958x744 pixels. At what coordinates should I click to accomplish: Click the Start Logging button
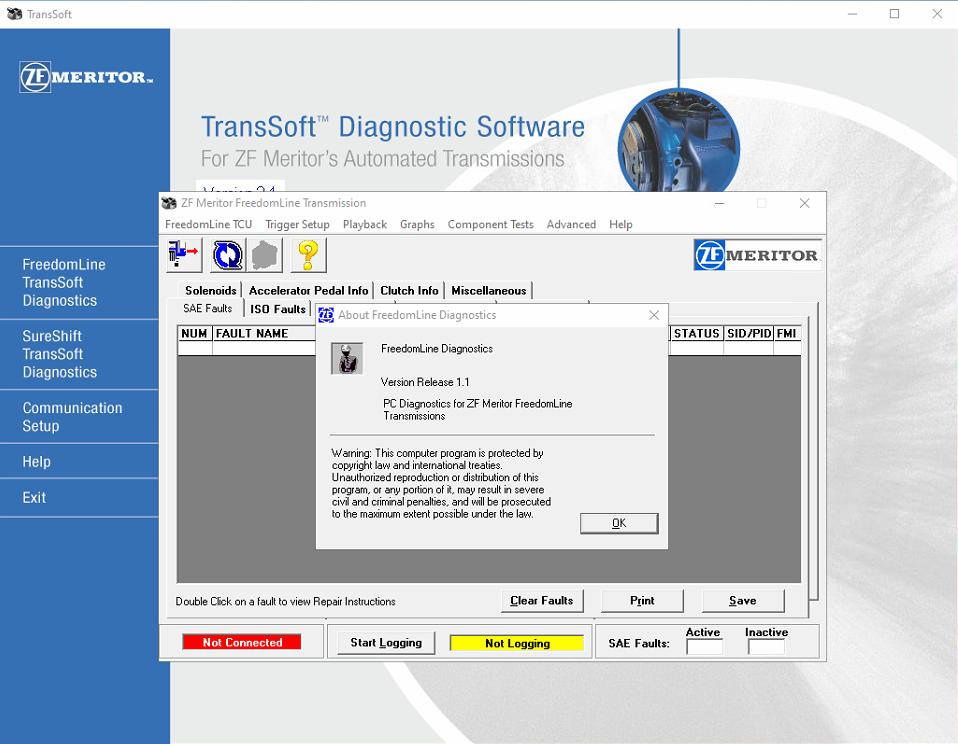click(384, 641)
